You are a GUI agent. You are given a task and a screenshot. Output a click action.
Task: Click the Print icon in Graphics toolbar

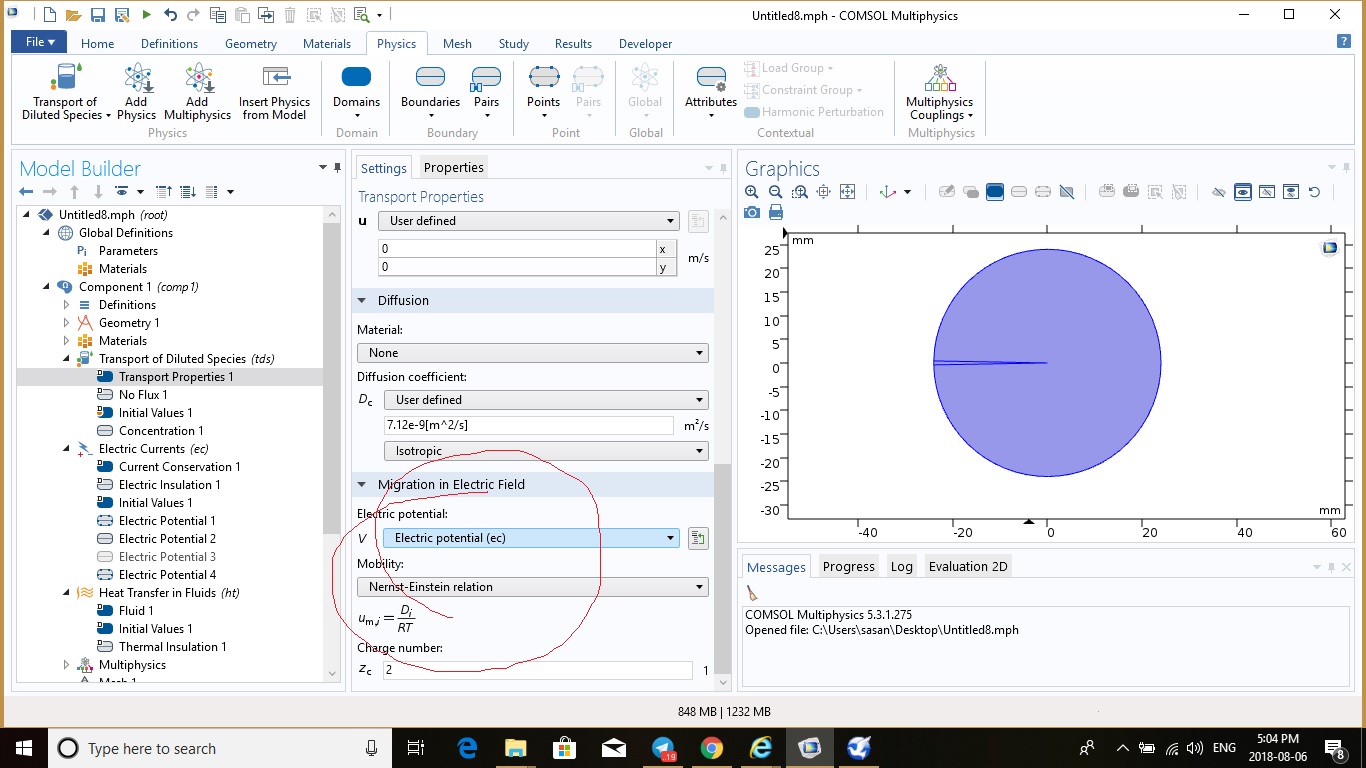pos(775,212)
